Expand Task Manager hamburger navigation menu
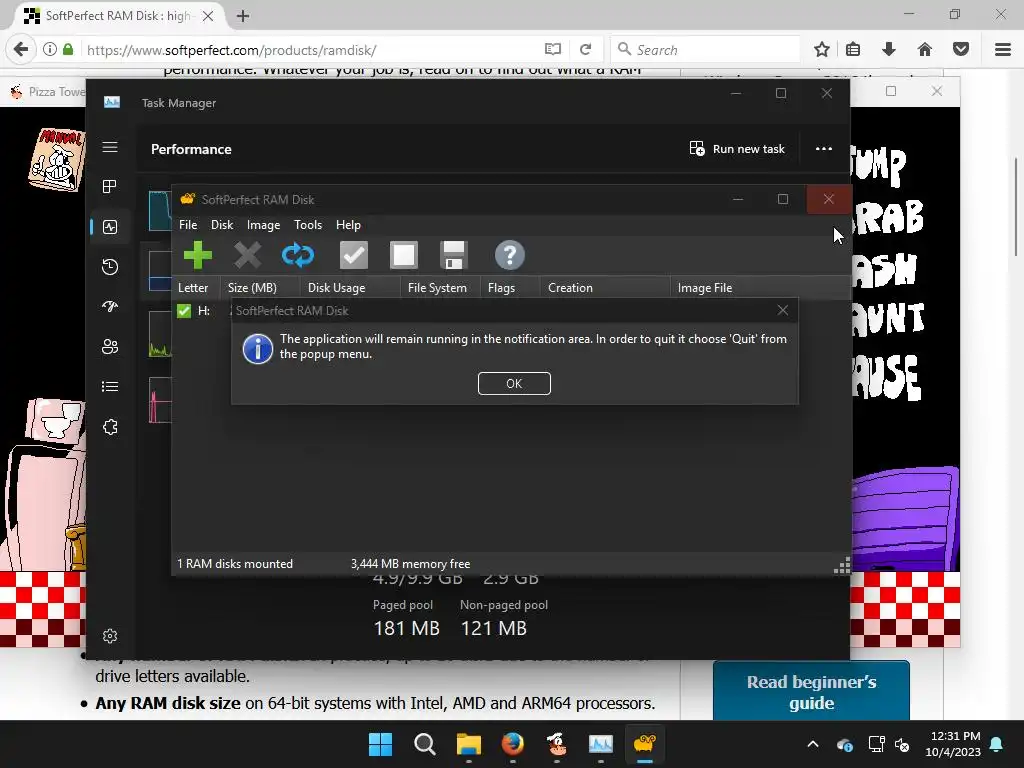Image resolution: width=1024 pixels, height=768 pixels. pos(110,147)
